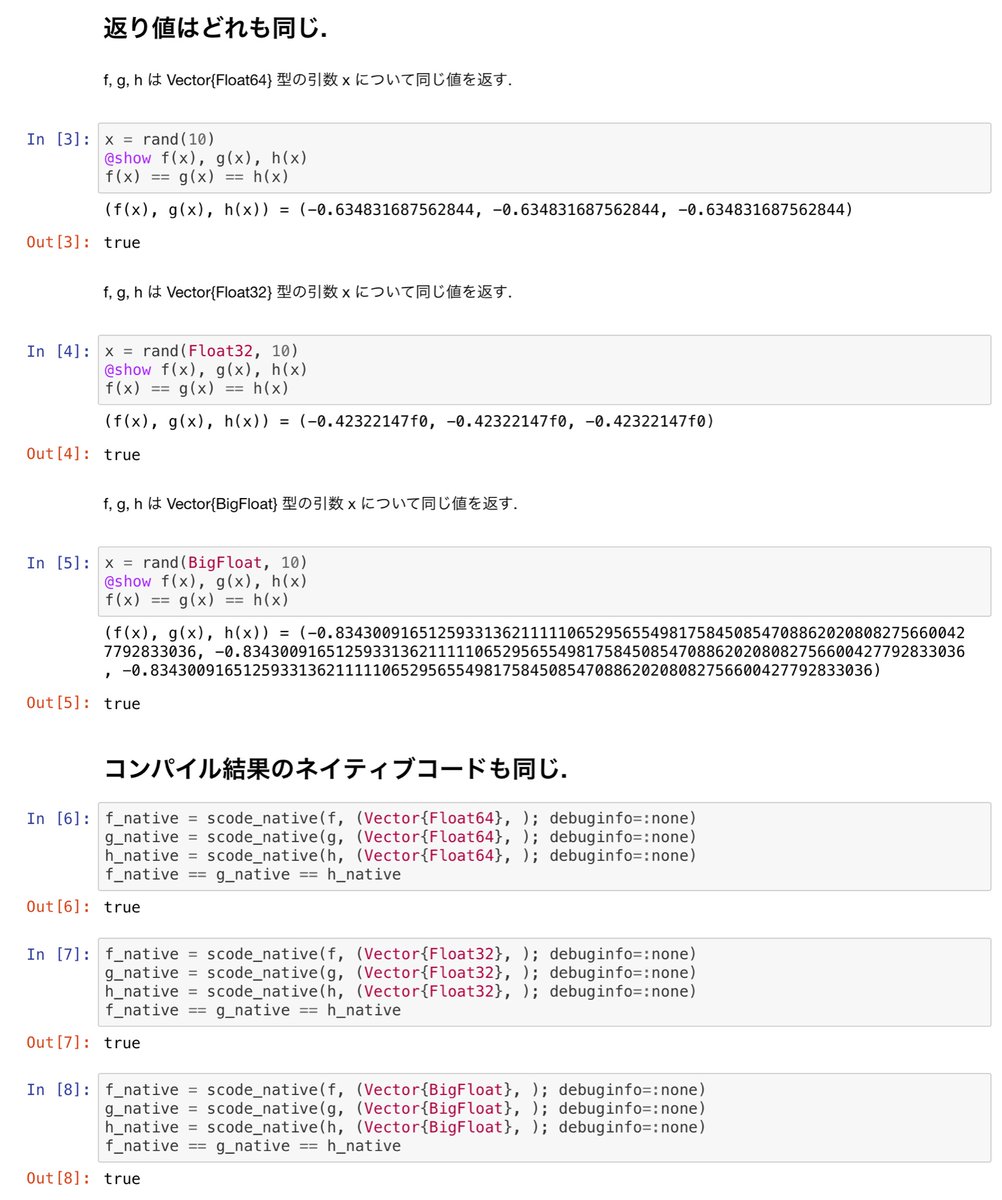Click the Out[7] prompt label
This screenshot has height=1200, width=1002.
point(58,1043)
